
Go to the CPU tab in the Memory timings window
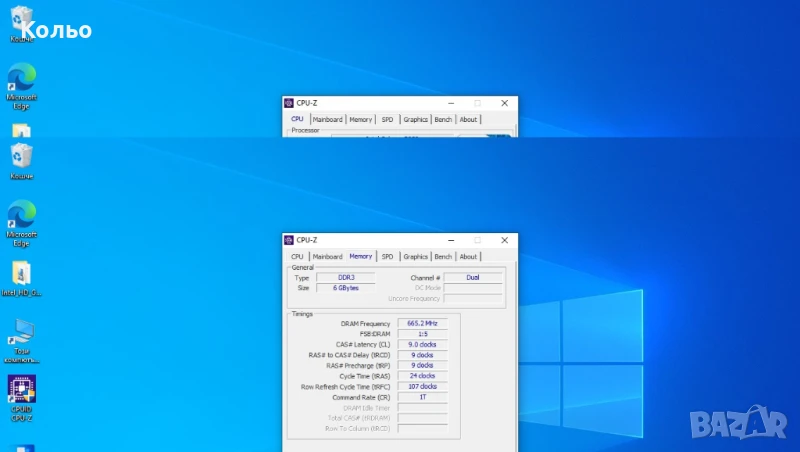click(x=297, y=257)
